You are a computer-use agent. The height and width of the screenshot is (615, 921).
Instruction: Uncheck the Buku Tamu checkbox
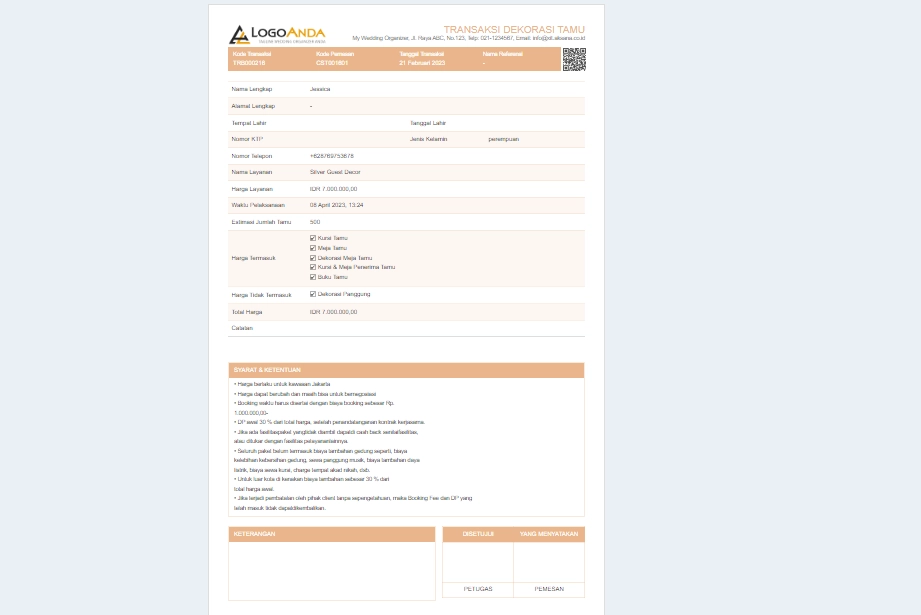(x=313, y=277)
